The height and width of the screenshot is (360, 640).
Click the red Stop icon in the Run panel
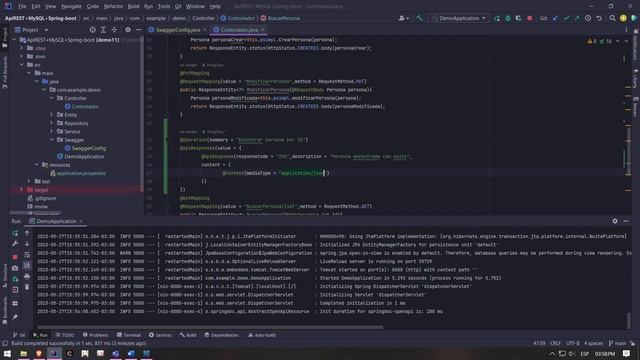tap(15, 257)
